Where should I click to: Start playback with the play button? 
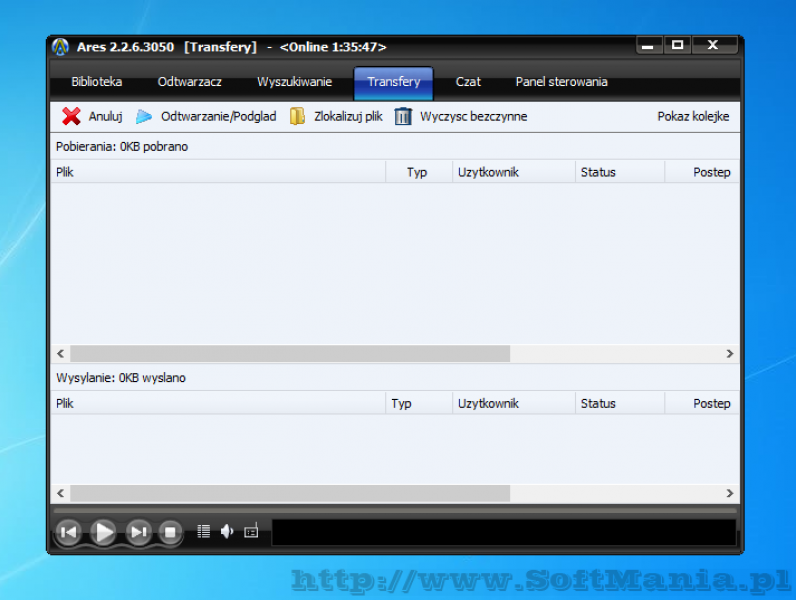point(104,532)
